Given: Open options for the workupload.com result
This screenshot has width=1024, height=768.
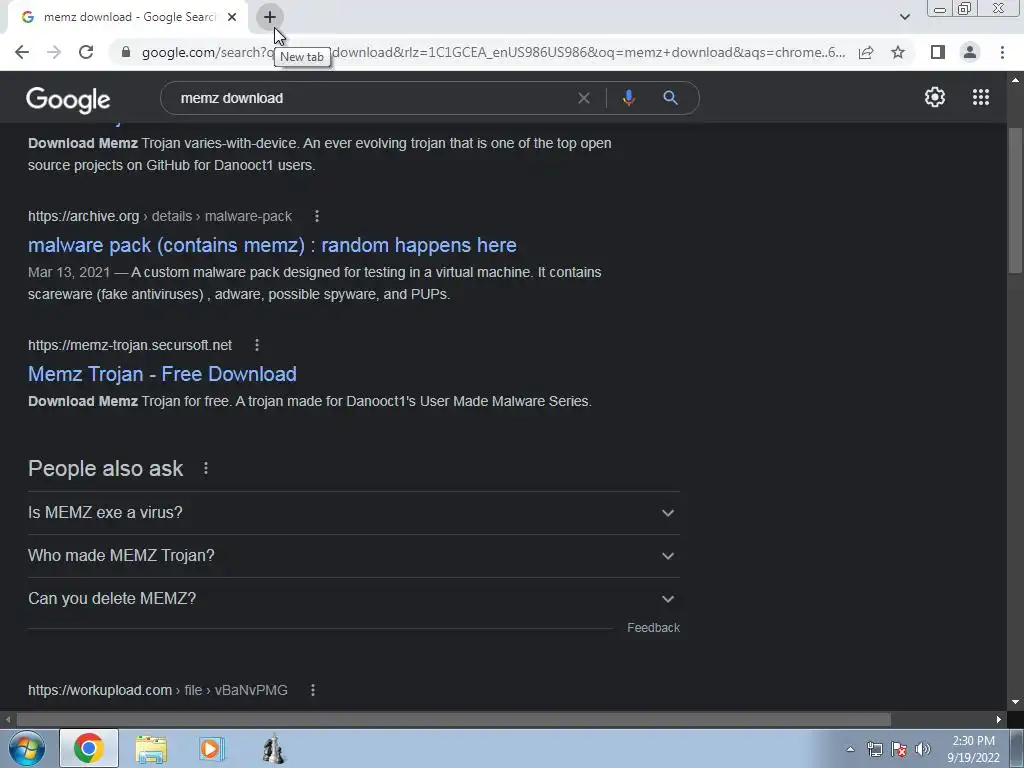Looking at the screenshot, I should click(313, 690).
